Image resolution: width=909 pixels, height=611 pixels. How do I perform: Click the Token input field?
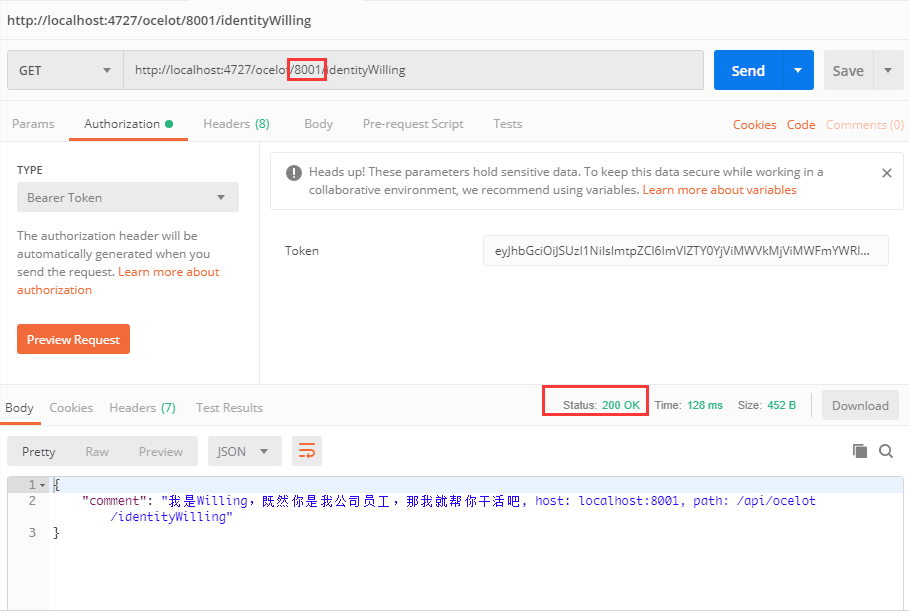685,250
